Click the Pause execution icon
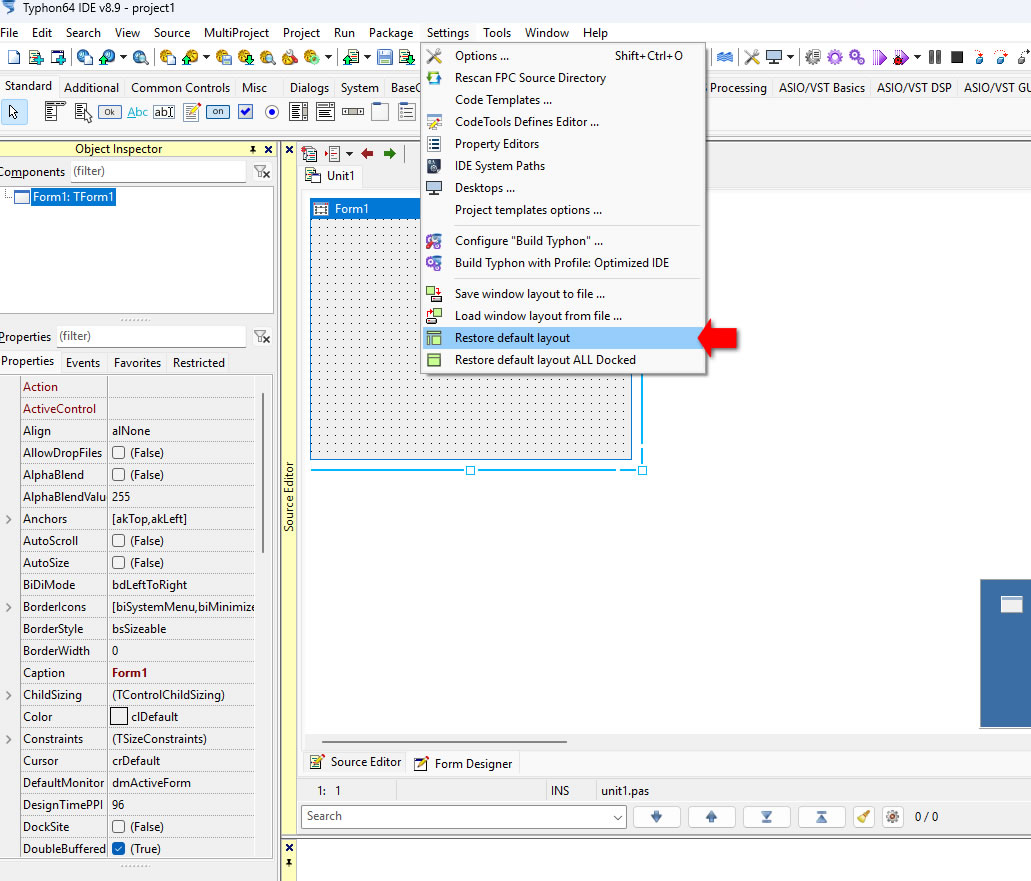The height and width of the screenshot is (881, 1031). click(935, 57)
